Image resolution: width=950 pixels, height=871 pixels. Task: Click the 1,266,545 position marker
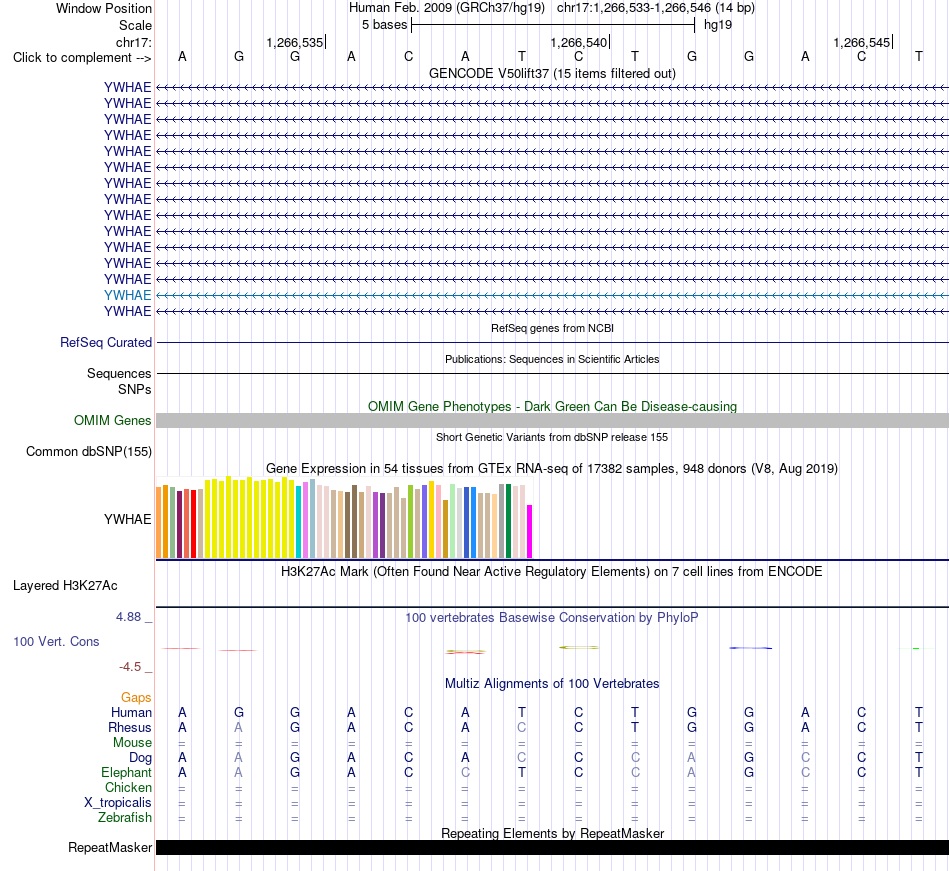pos(862,42)
